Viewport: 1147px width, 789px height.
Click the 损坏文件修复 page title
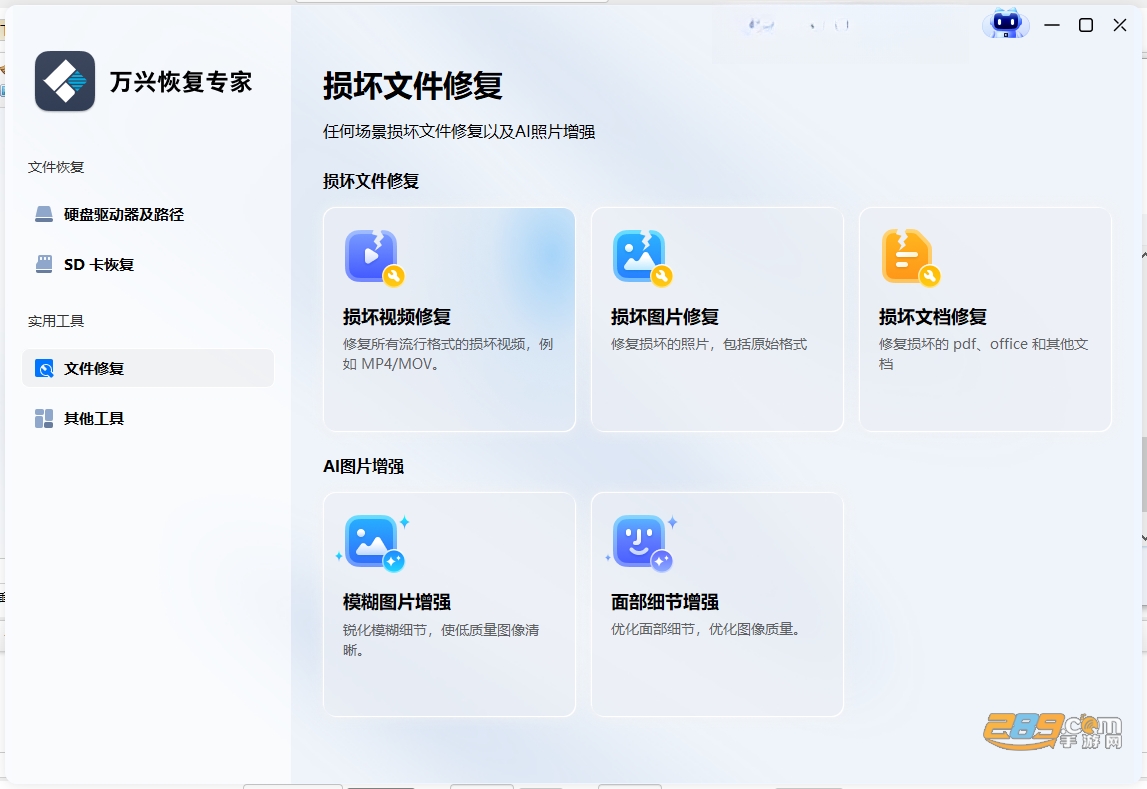[413, 86]
